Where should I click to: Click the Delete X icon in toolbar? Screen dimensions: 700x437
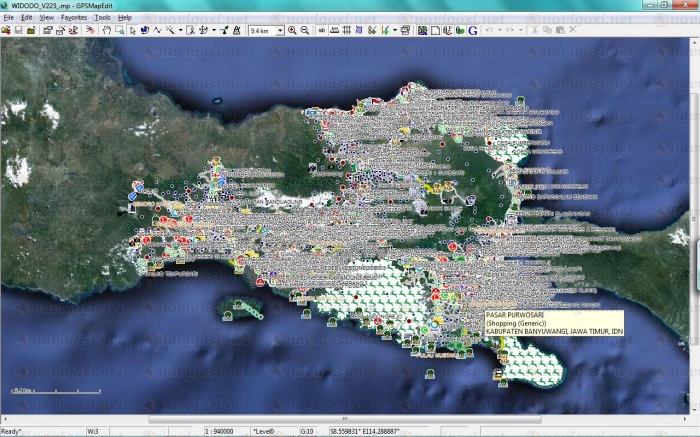click(x=573, y=30)
